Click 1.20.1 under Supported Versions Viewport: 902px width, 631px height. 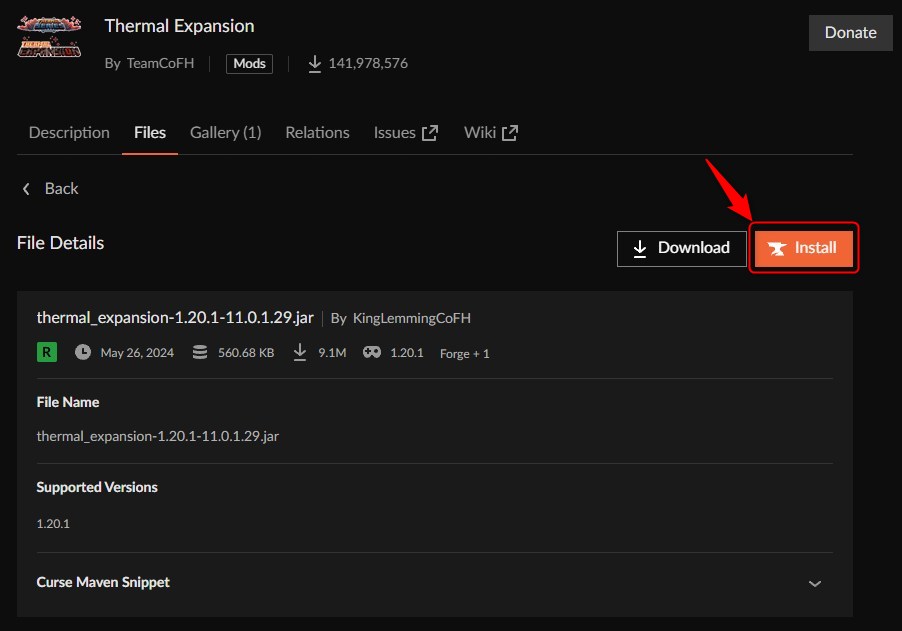click(x=53, y=523)
